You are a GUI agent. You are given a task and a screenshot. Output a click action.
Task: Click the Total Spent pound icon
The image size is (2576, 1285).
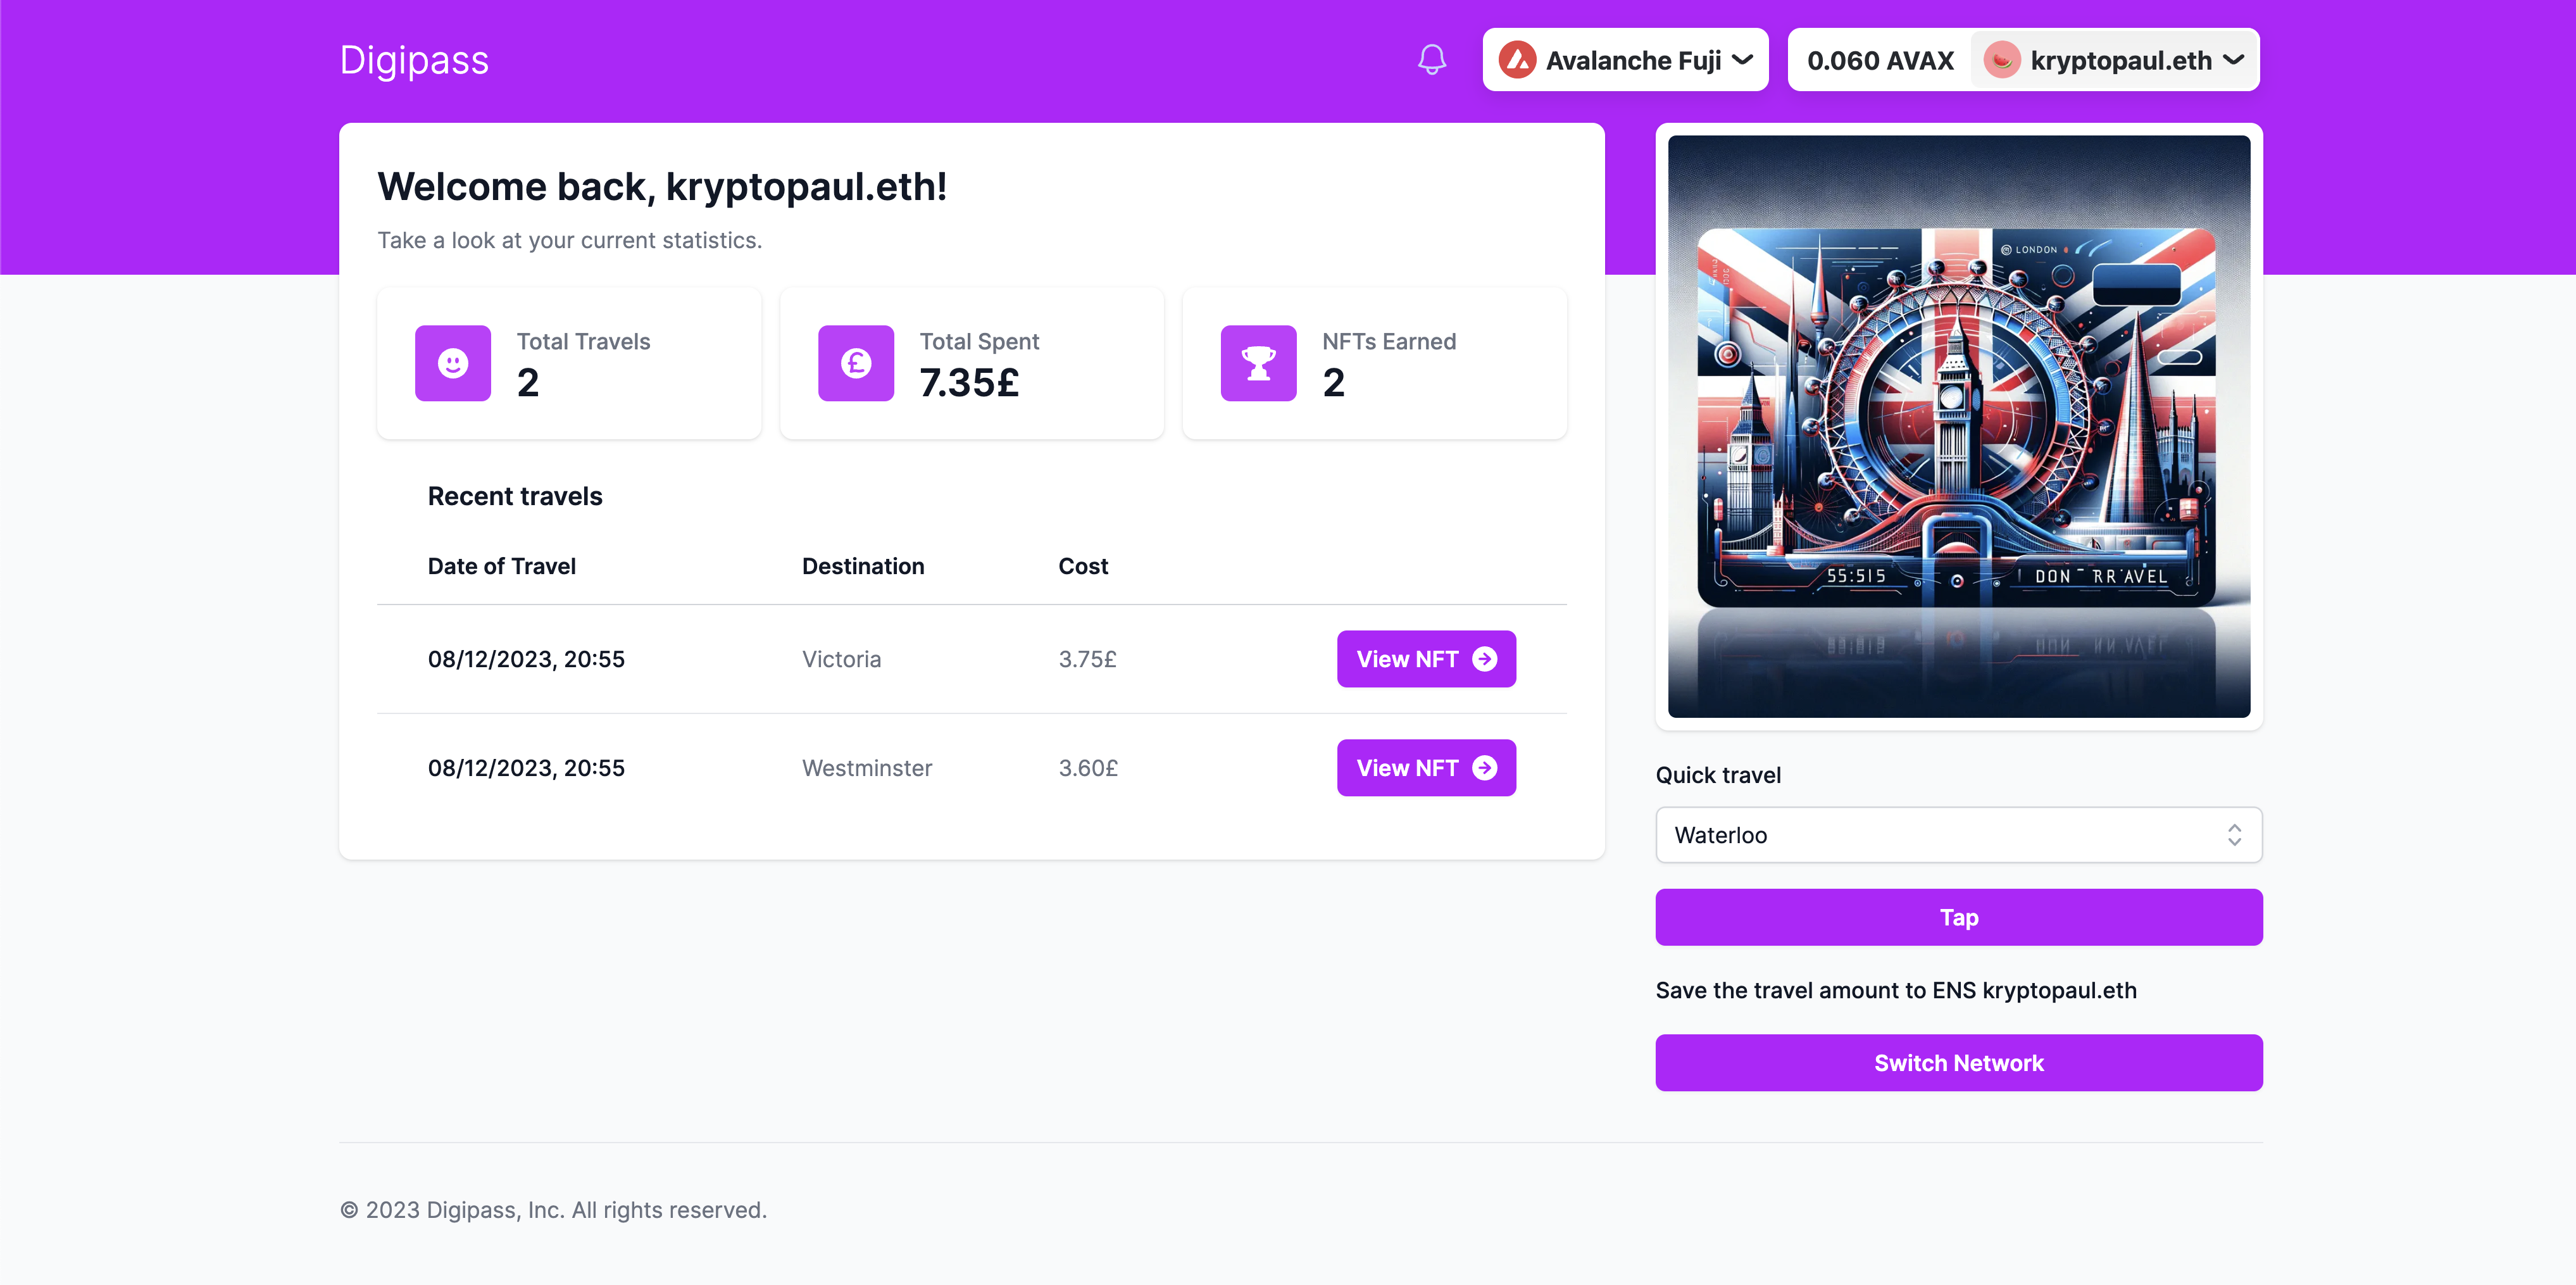[855, 363]
